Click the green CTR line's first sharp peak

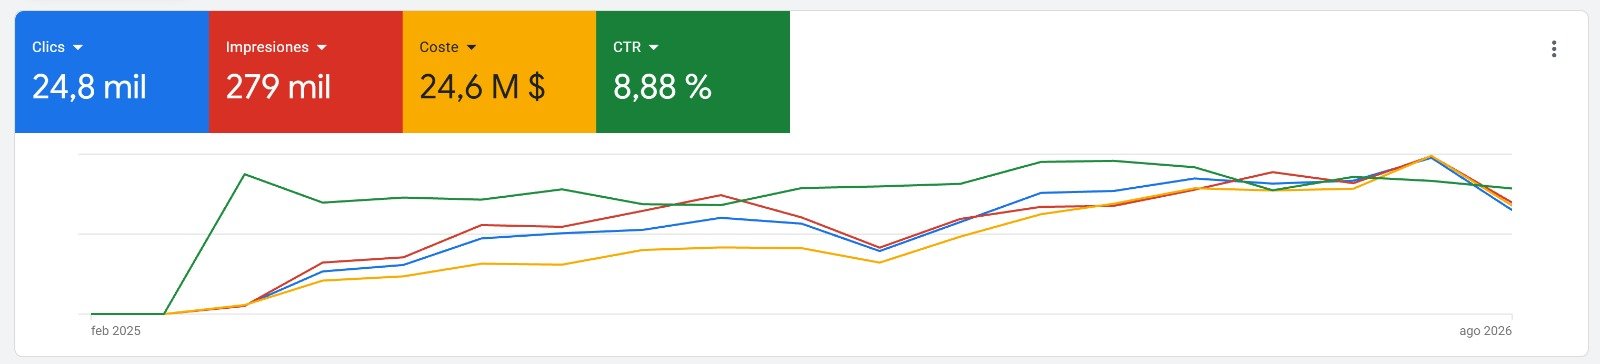[245, 174]
